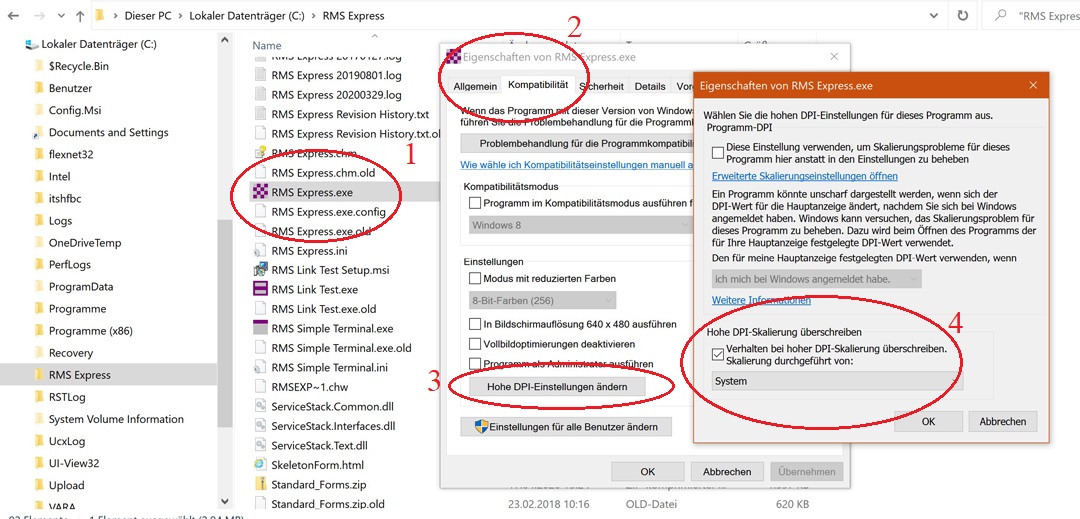Tick In Bildschirmauflösung 640 x 480 ausführen

click(x=475, y=324)
